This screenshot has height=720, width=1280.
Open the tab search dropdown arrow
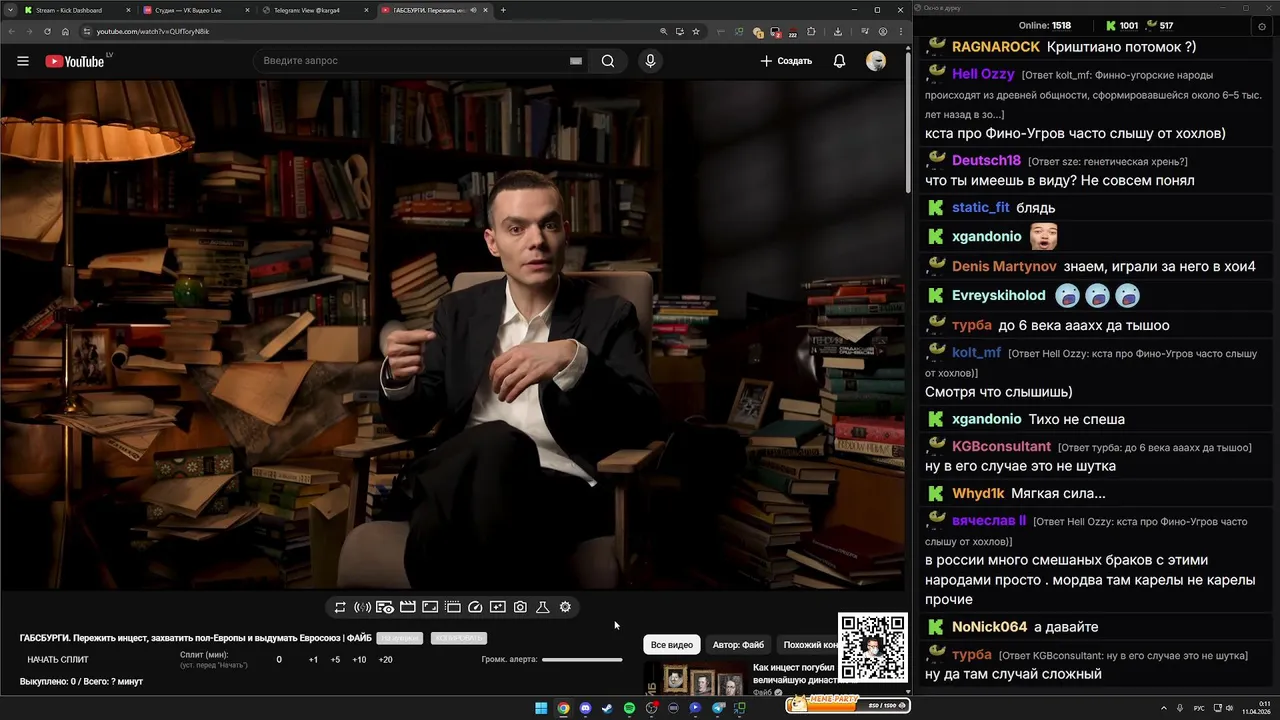(8, 10)
